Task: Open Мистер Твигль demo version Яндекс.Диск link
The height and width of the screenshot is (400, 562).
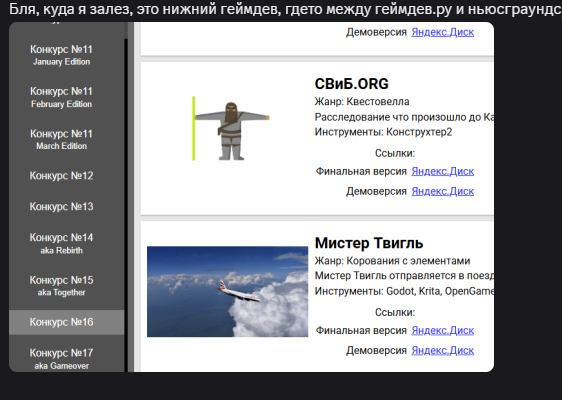Action: 443,351
